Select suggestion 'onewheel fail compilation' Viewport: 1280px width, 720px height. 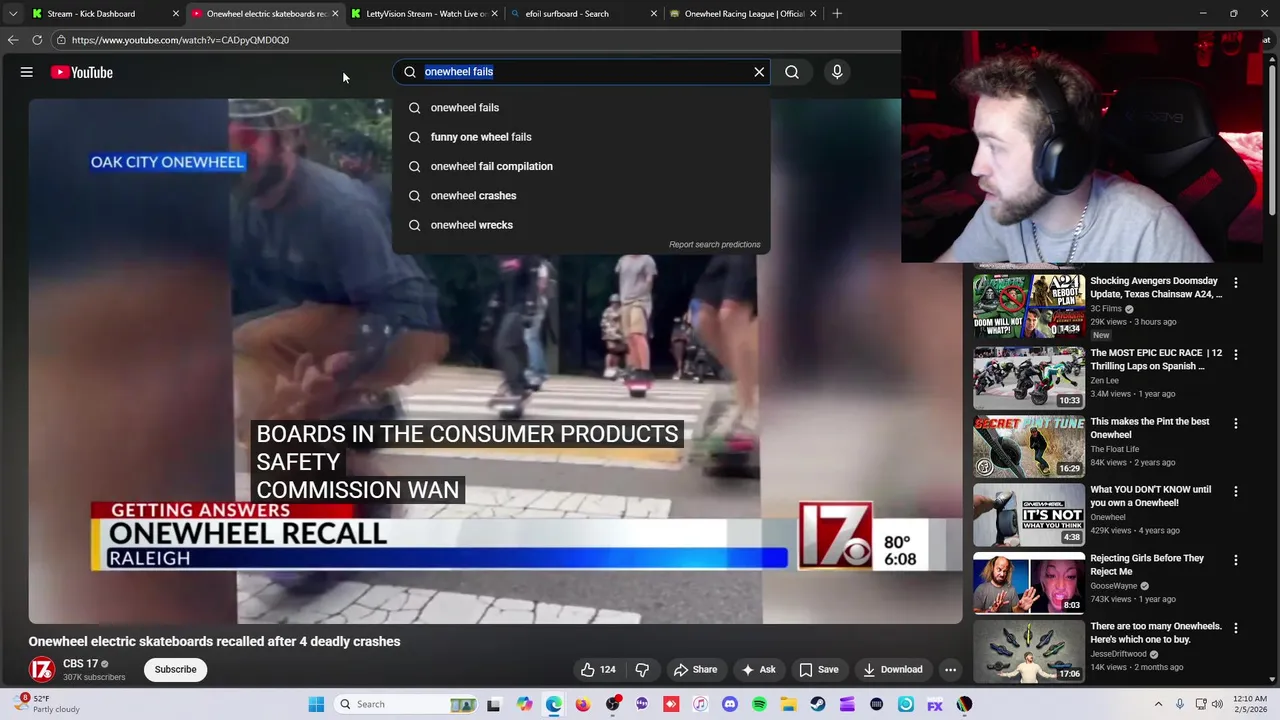pyautogui.click(x=581, y=166)
